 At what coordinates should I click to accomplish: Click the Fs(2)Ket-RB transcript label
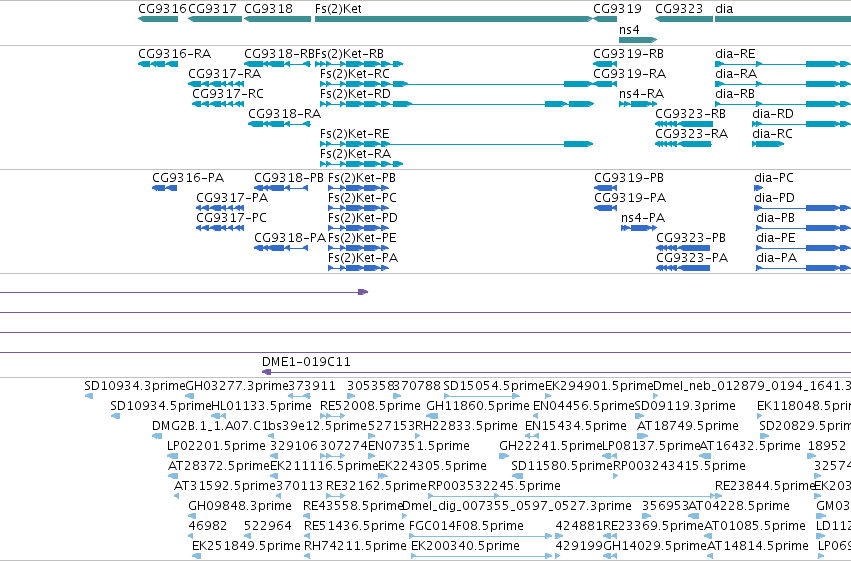[x=350, y=54]
